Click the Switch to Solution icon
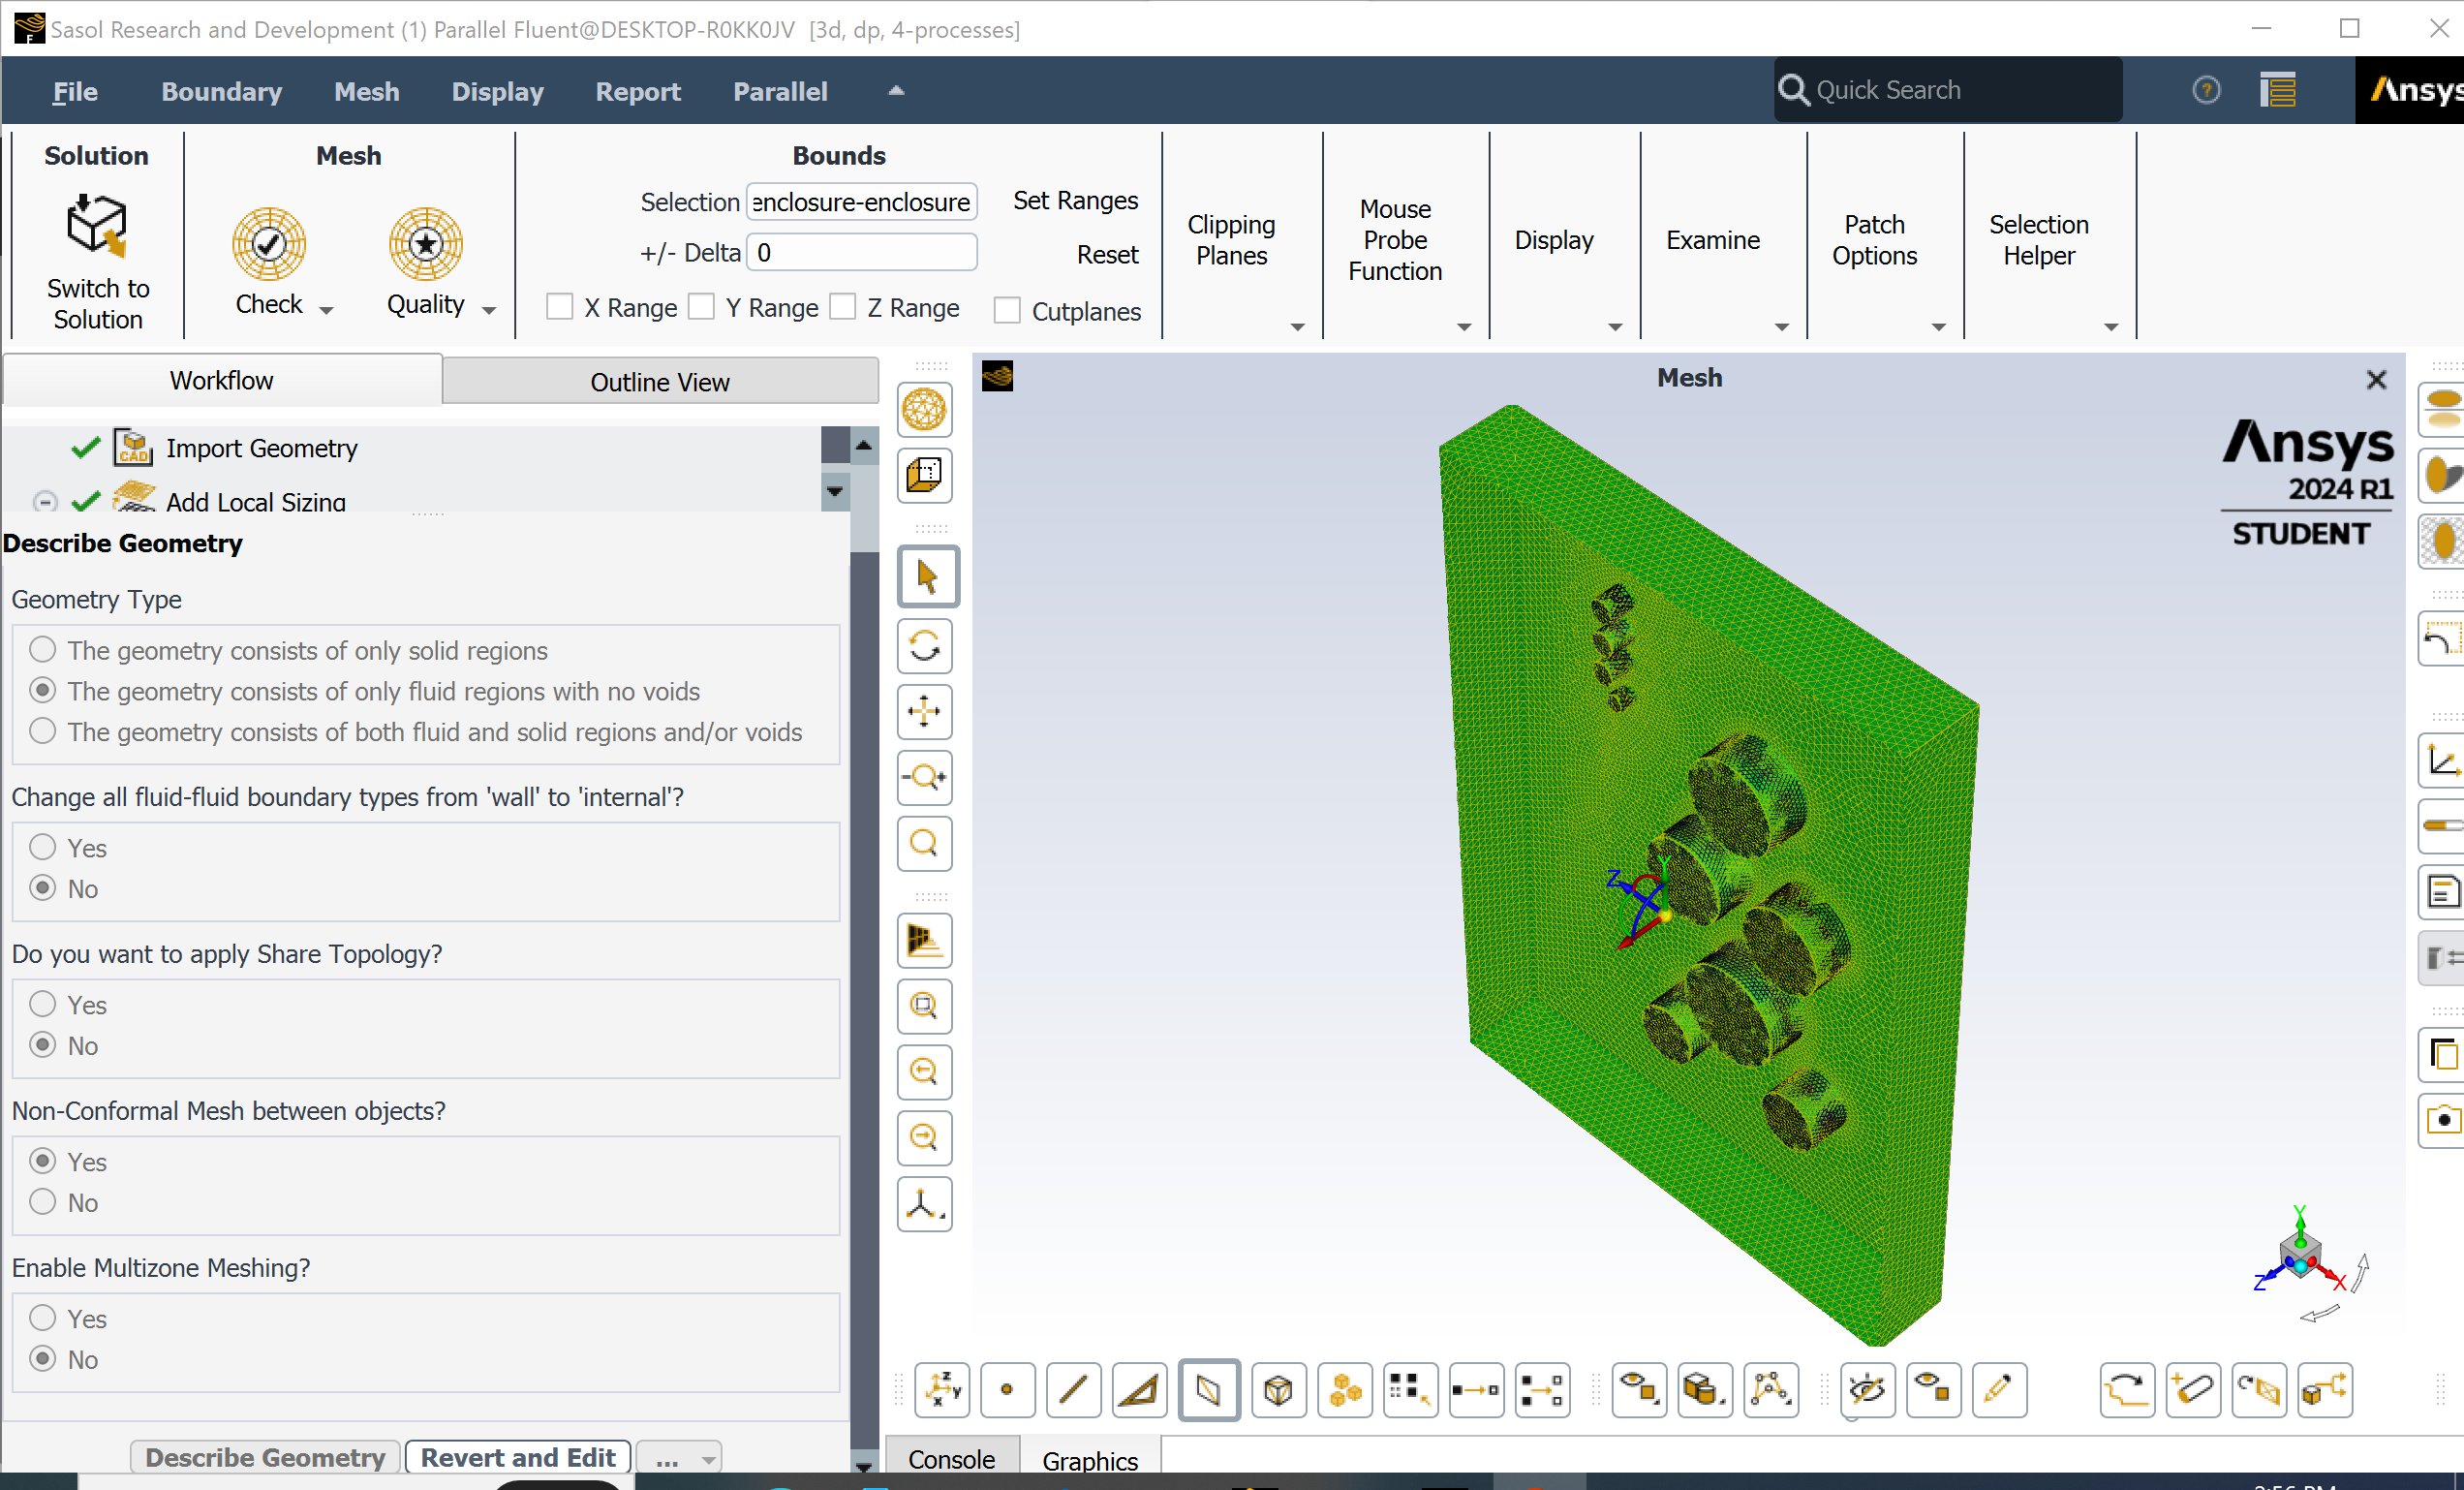The height and width of the screenshot is (1490, 2464). point(97,225)
